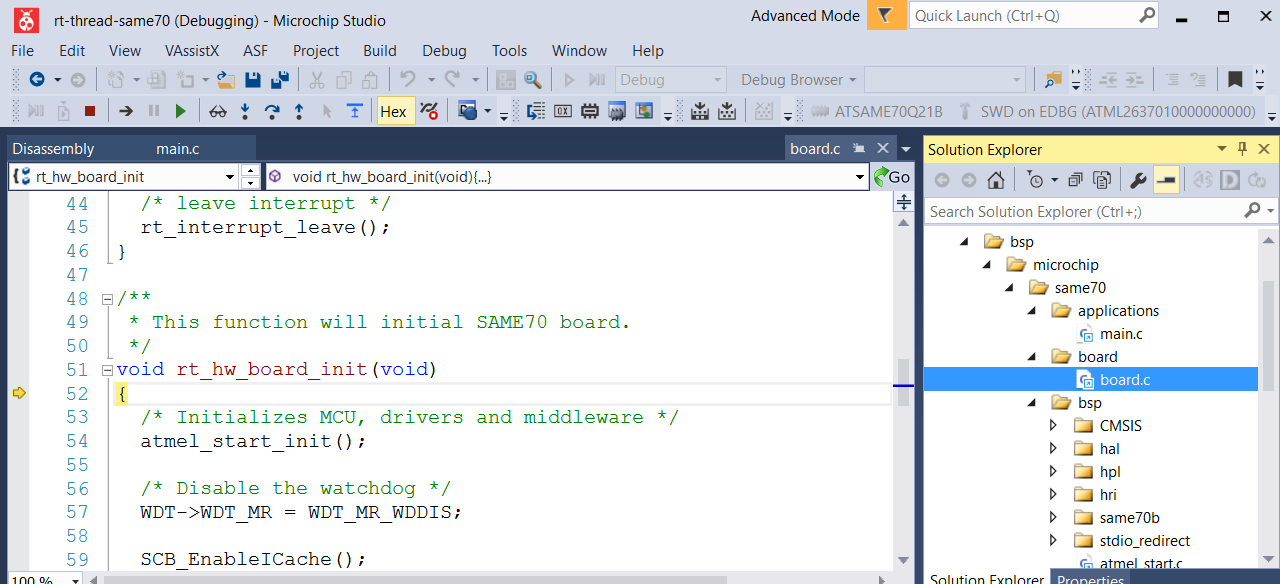Toggle the Preview Selected Items button
The width and height of the screenshot is (1280, 584).
(x=1165, y=180)
